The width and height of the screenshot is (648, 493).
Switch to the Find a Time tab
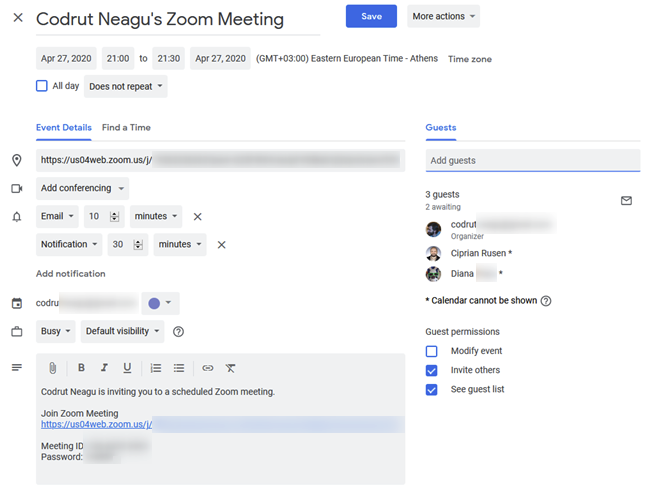[x=126, y=128]
